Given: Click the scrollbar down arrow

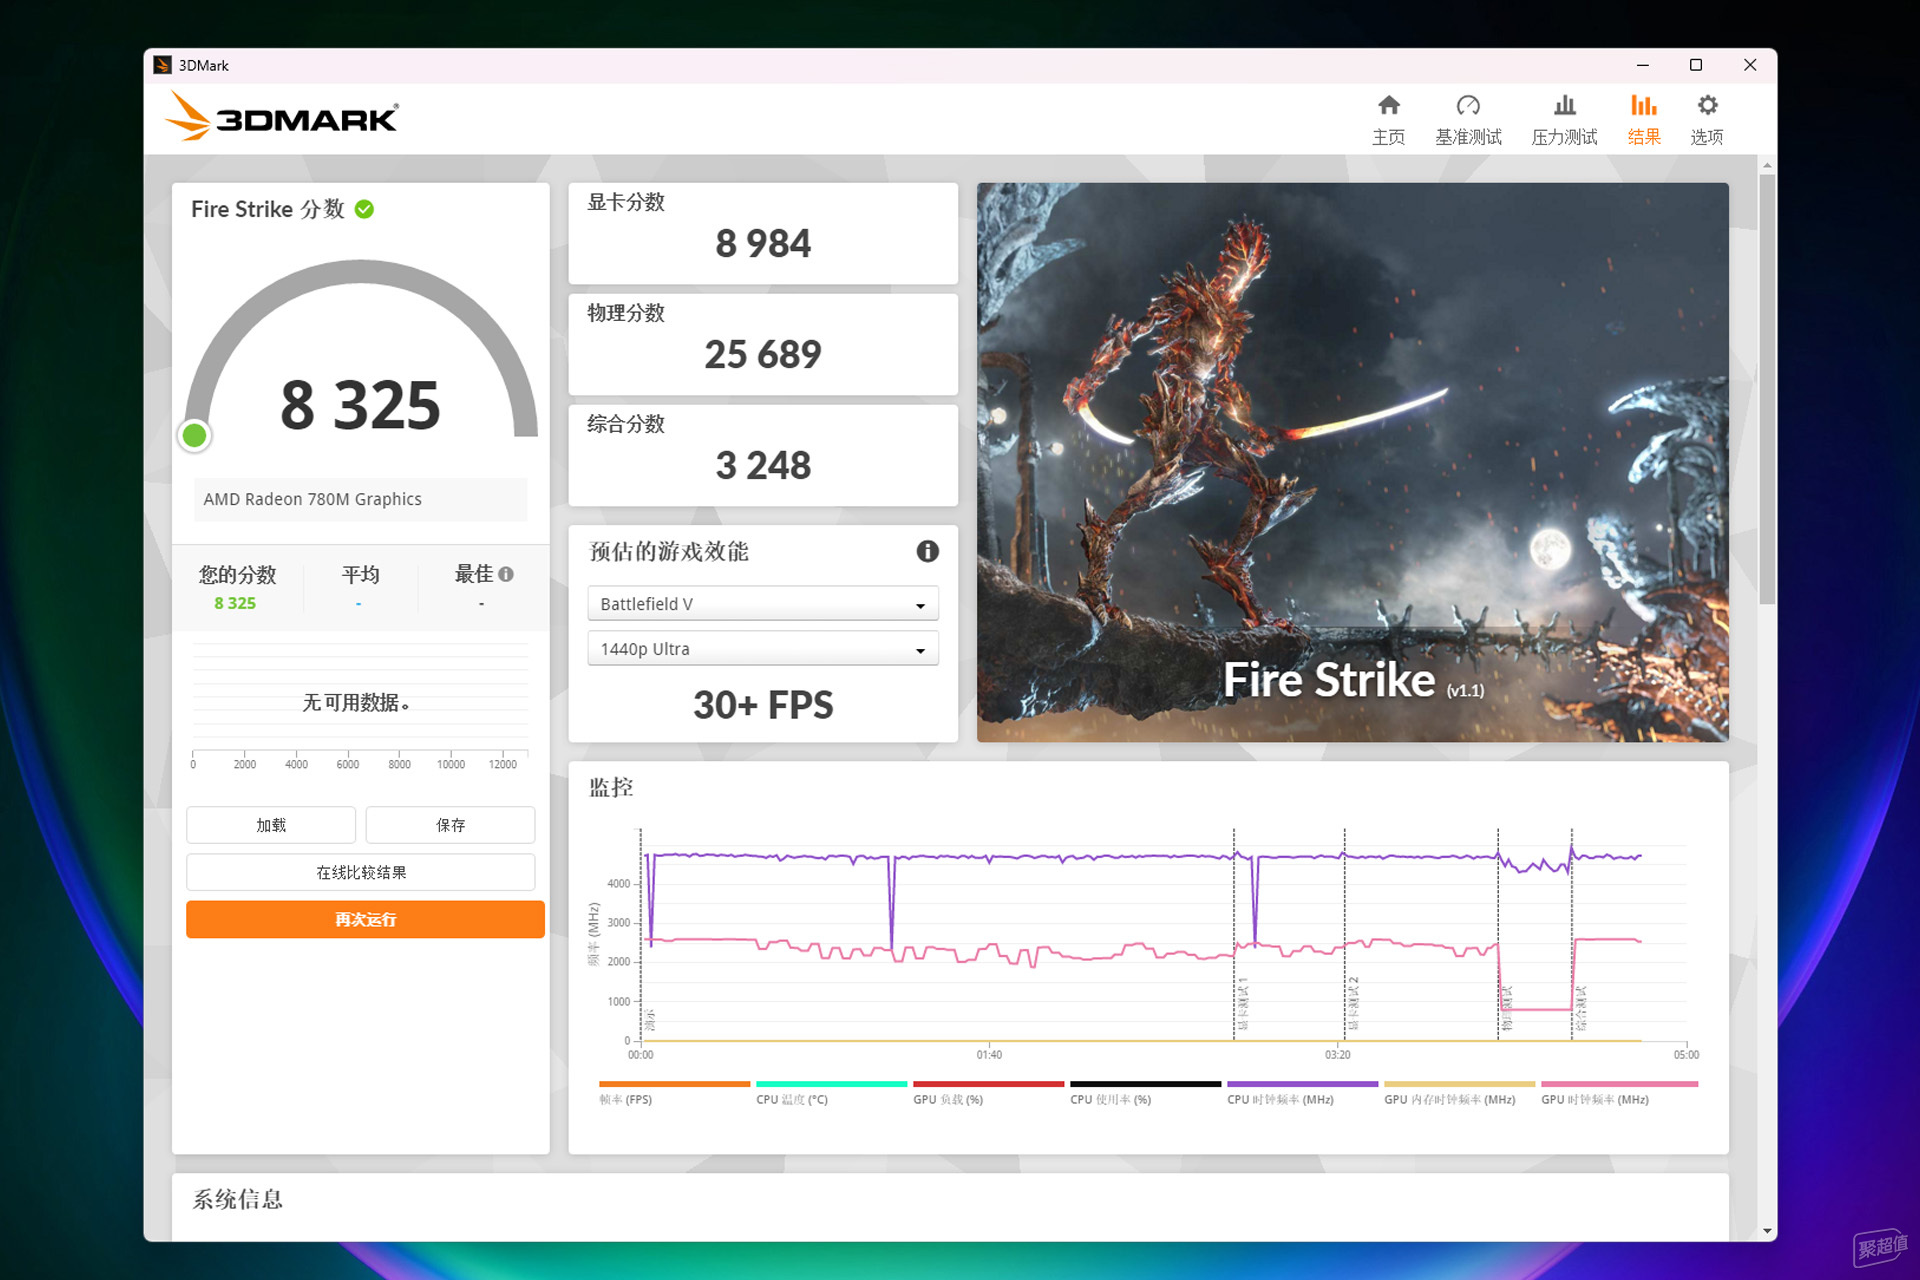Looking at the screenshot, I should click(x=1767, y=1231).
